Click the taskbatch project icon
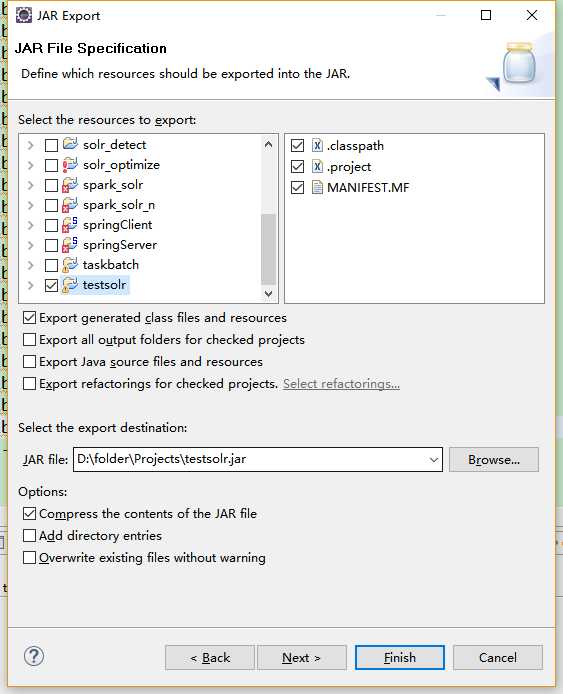Viewport: 563px width, 694px height. pos(70,264)
